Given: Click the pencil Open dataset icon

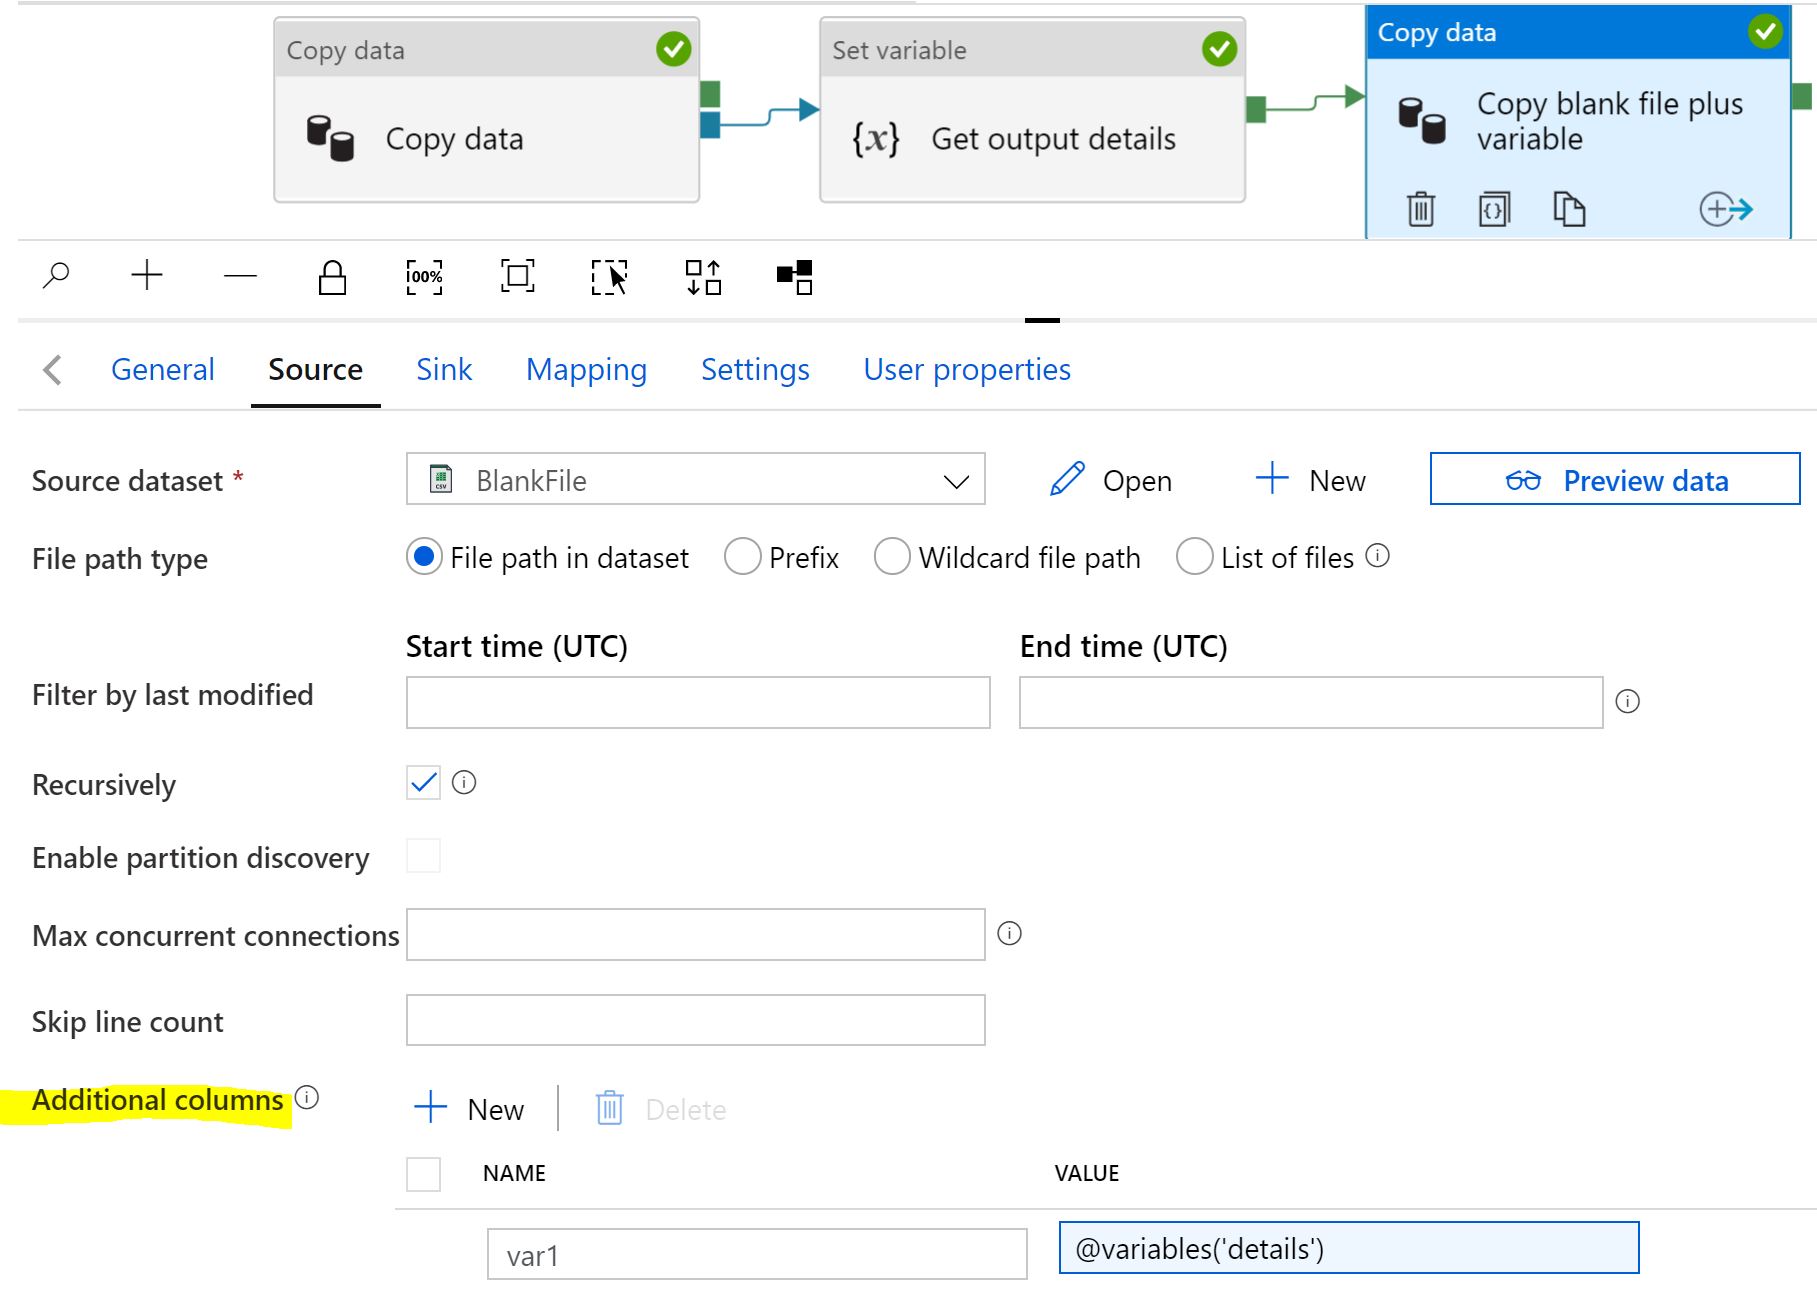Looking at the screenshot, I should [1067, 479].
